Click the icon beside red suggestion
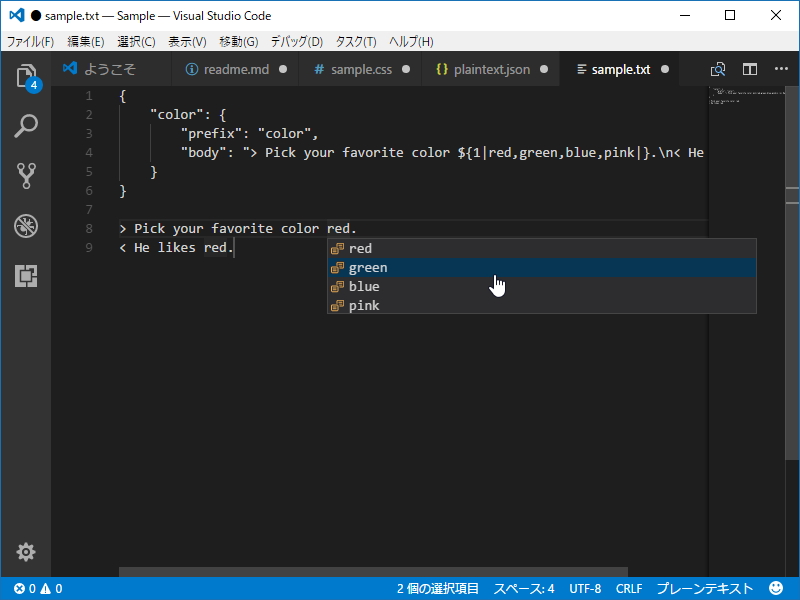 click(337, 248)
